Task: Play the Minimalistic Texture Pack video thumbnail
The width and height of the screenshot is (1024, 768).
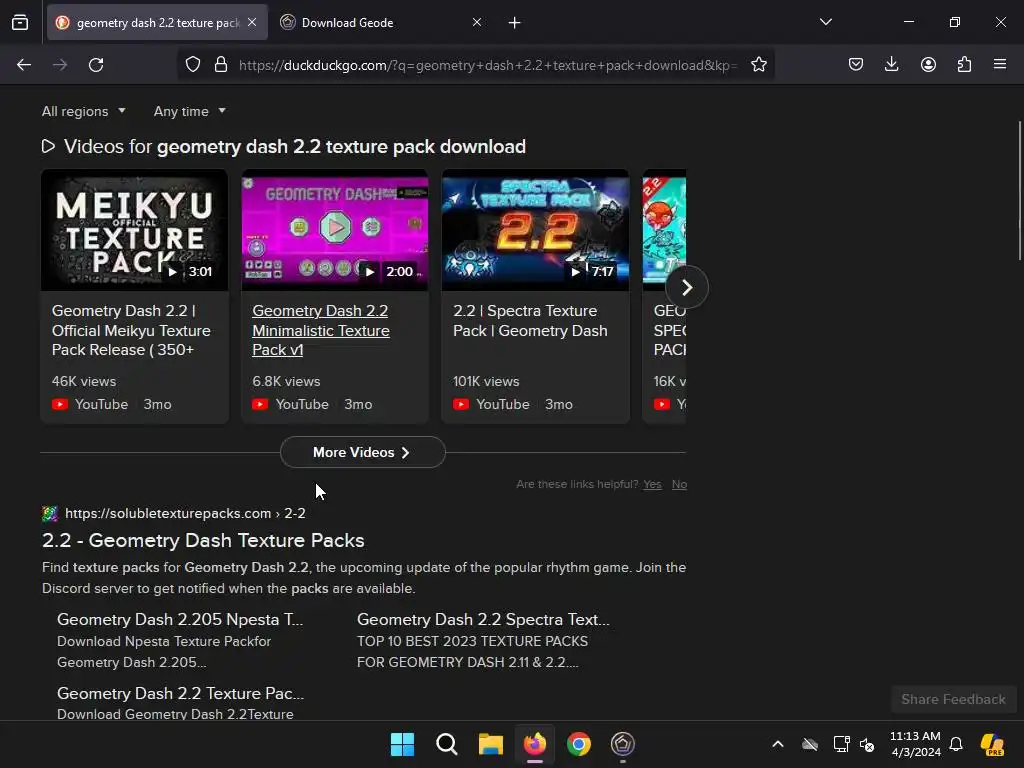Action: pyautogui.click(x=335, y=230)
